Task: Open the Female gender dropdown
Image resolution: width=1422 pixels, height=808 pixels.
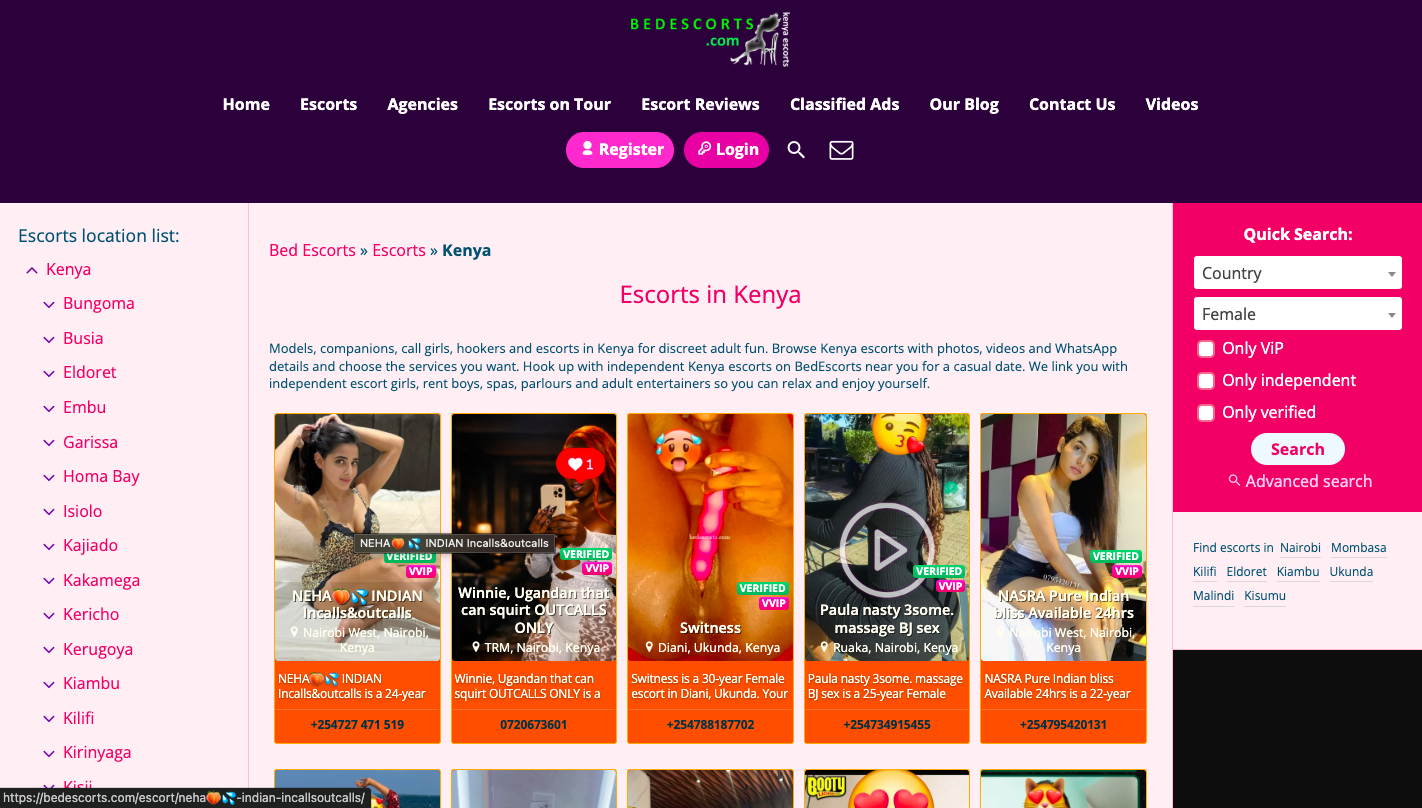Action: coord(1297,314)
